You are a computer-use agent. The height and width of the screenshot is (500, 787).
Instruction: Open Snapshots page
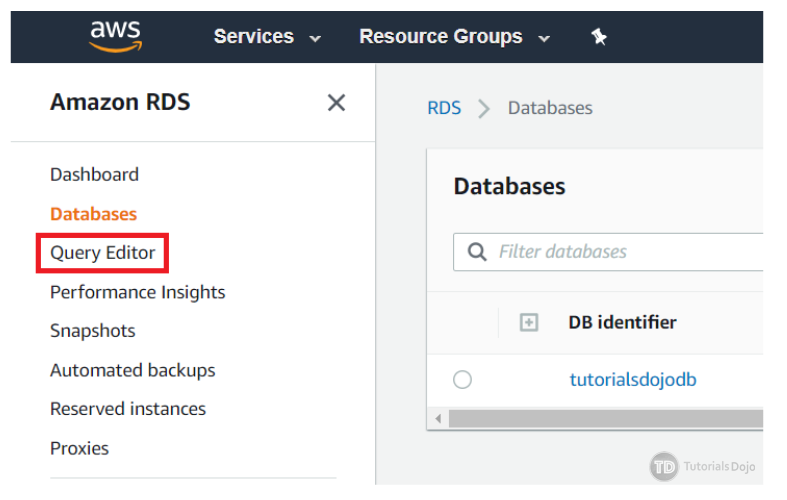click(x=92, y=331)
